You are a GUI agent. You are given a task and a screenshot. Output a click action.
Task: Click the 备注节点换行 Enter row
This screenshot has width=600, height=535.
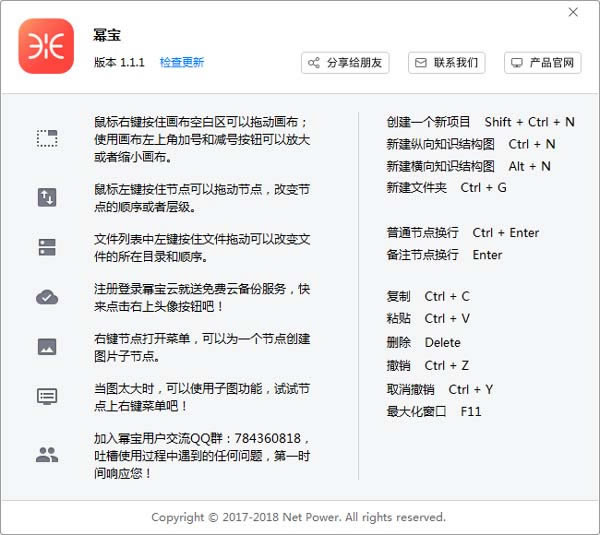(444, 255)
